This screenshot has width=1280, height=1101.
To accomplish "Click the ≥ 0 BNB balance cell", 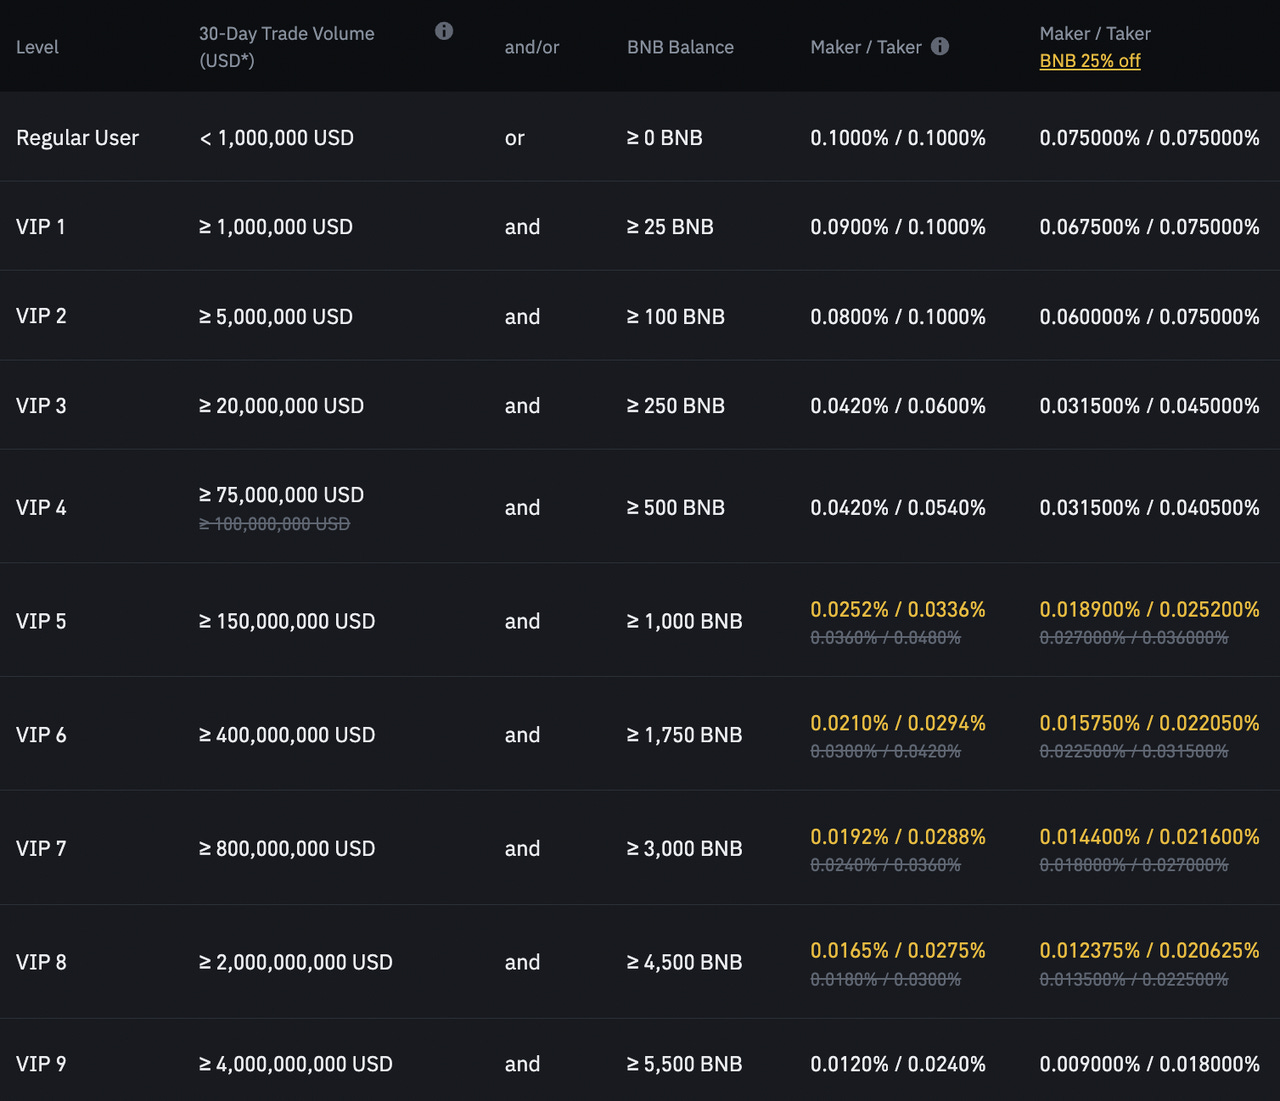I will point(665,138).
